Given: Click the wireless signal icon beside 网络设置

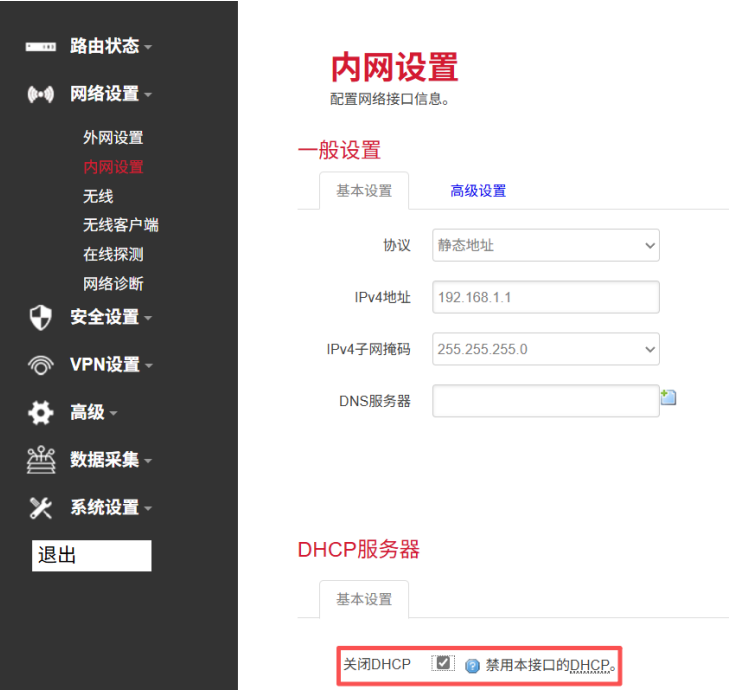Looking at the screenshot, I should [x=40, y=94].
